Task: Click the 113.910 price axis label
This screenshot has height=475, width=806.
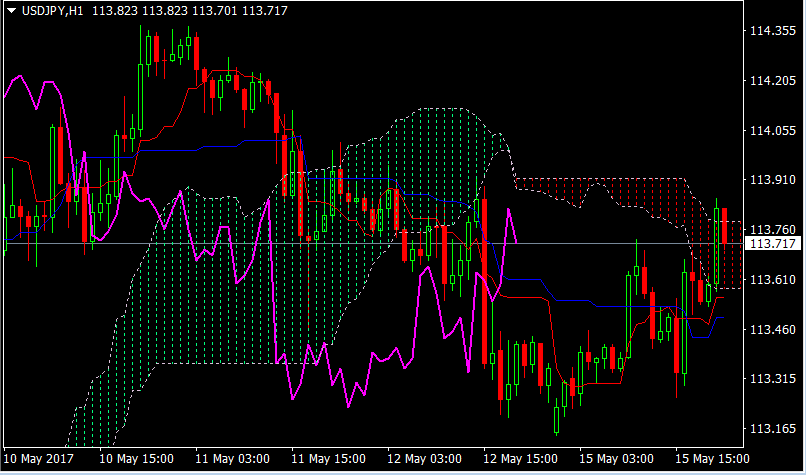Action: pyautogui.click(x=771, y=180)
